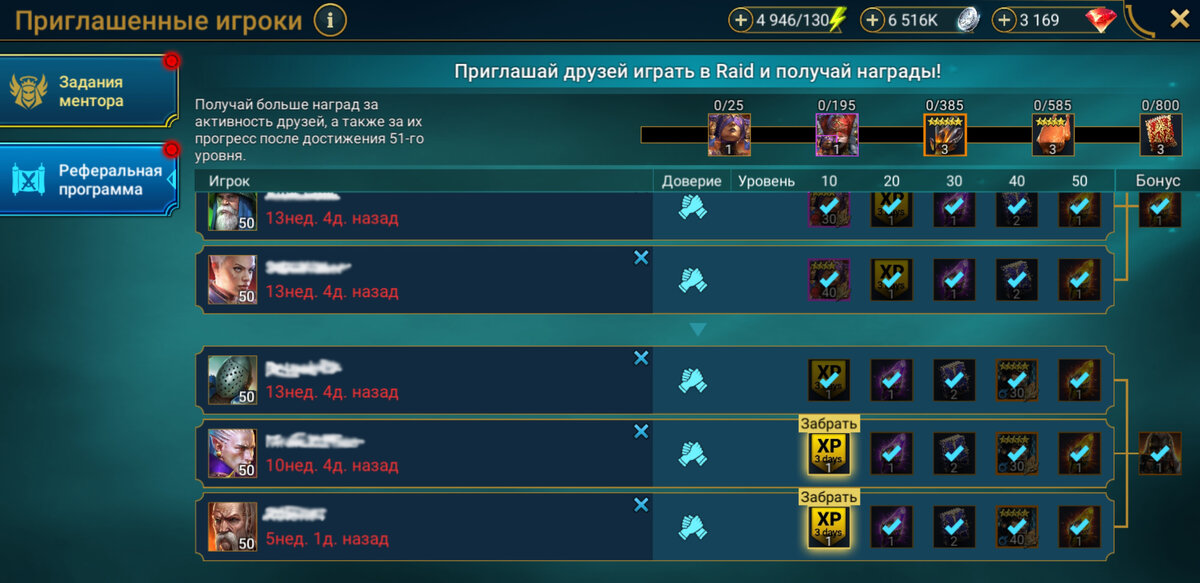
Task: Click checked bonus reward in top row
Action: click(x=1160, y=207)
